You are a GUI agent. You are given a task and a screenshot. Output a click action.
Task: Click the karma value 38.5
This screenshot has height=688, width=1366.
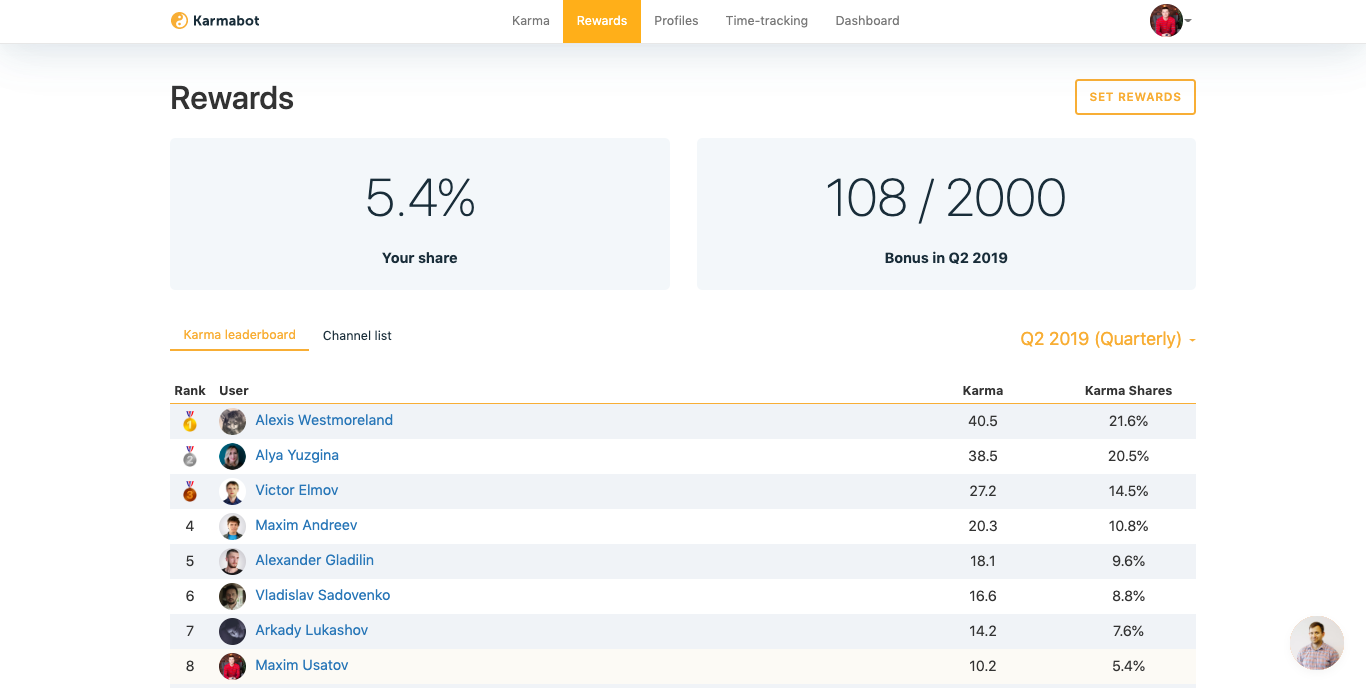(983, 456)
